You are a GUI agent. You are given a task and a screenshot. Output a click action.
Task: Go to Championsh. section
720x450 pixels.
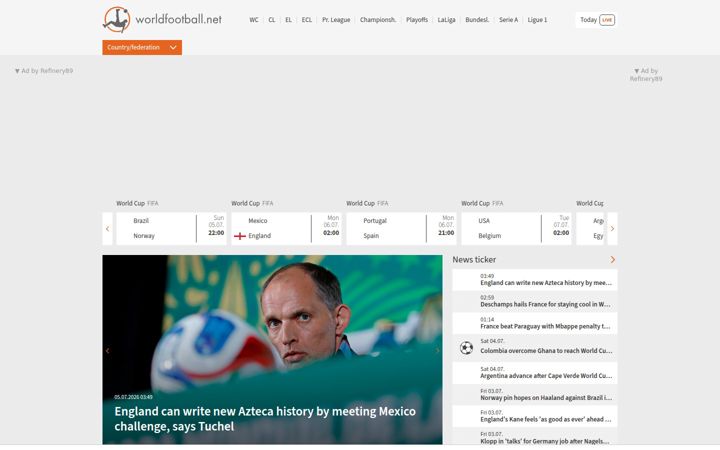(x=378, y=20)
